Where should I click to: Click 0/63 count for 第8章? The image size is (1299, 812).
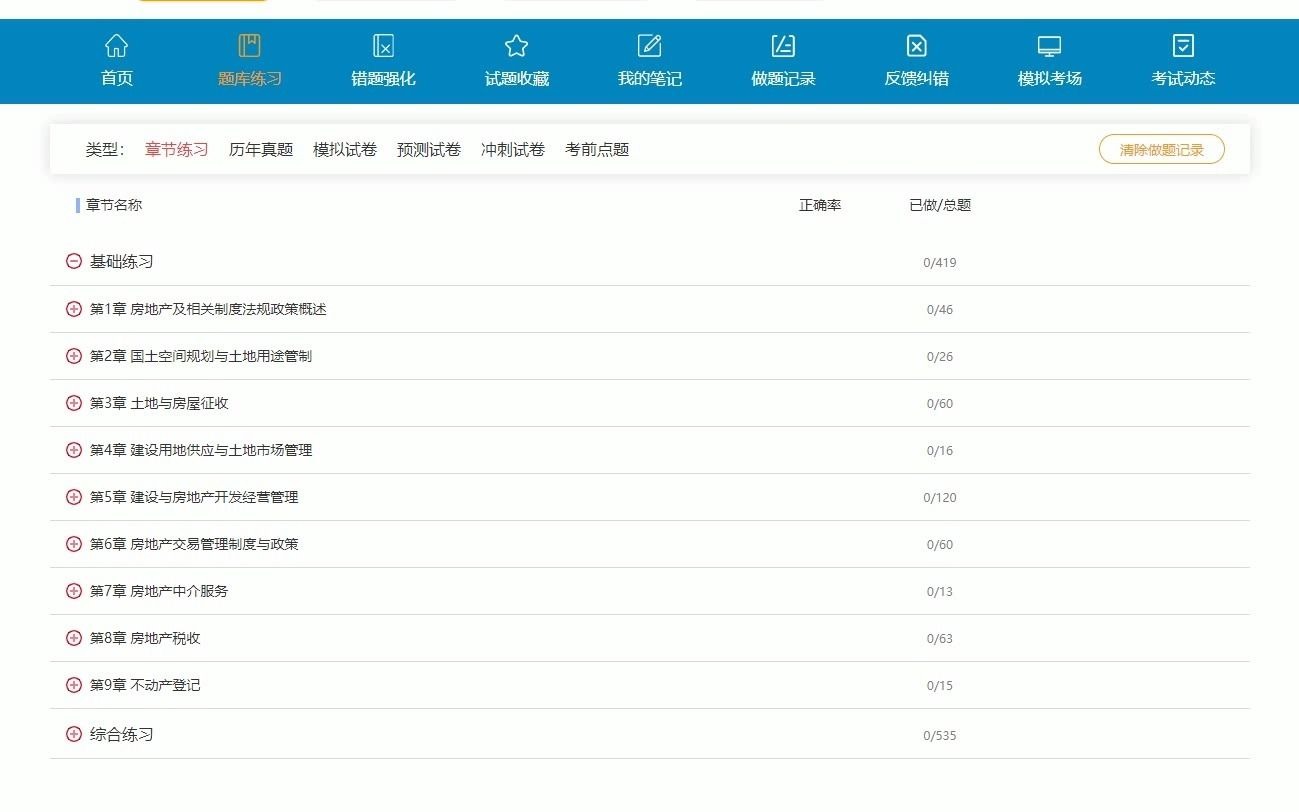click(x=940, y=639)
